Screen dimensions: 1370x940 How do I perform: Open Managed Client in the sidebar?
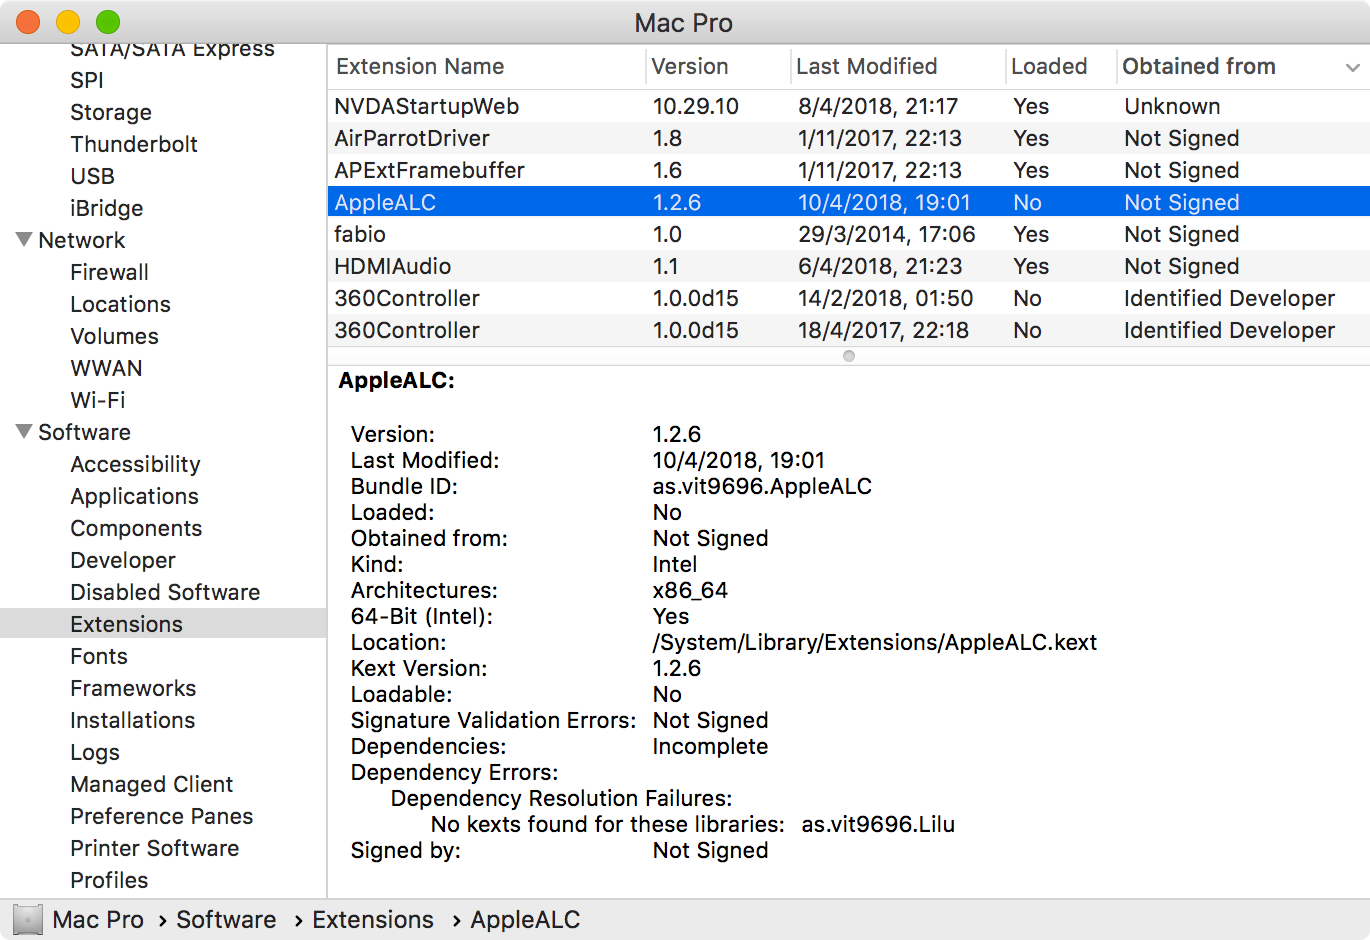click(151, 784)
